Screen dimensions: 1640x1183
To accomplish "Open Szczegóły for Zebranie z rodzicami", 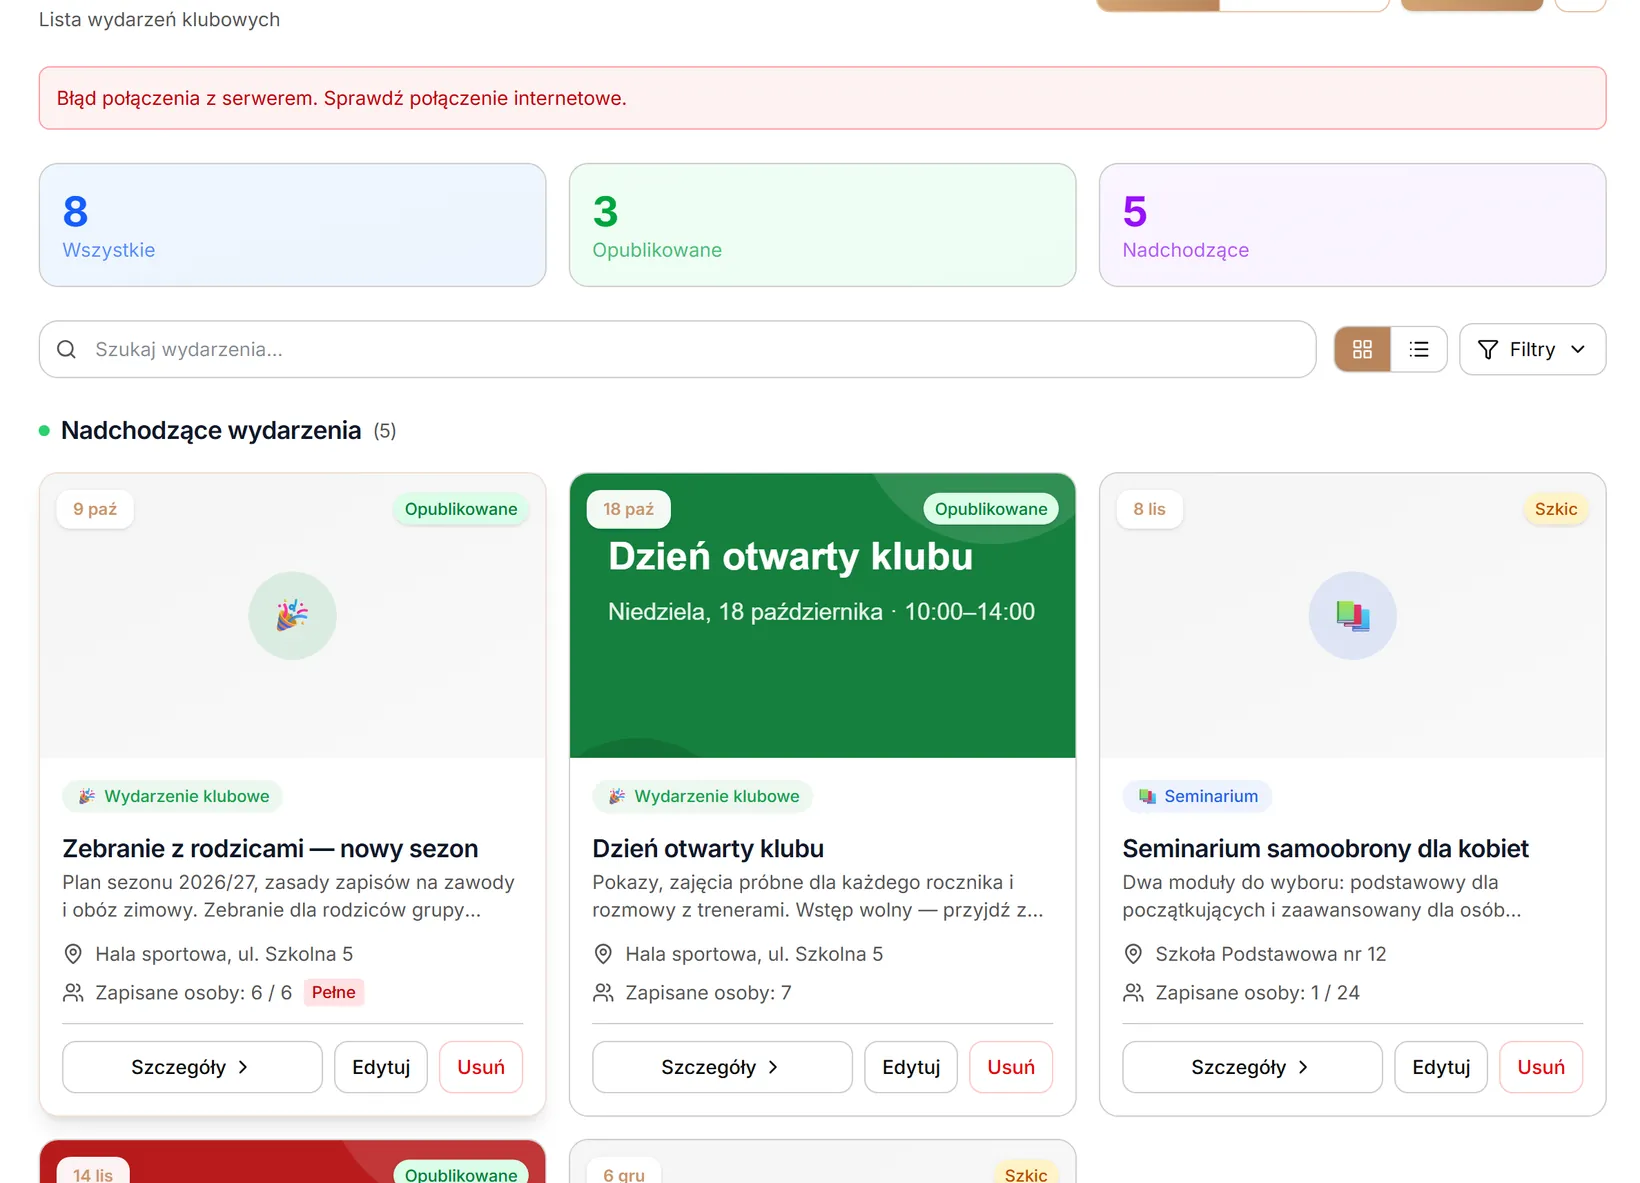I will pyautogui.click(x=192, y=1067).
